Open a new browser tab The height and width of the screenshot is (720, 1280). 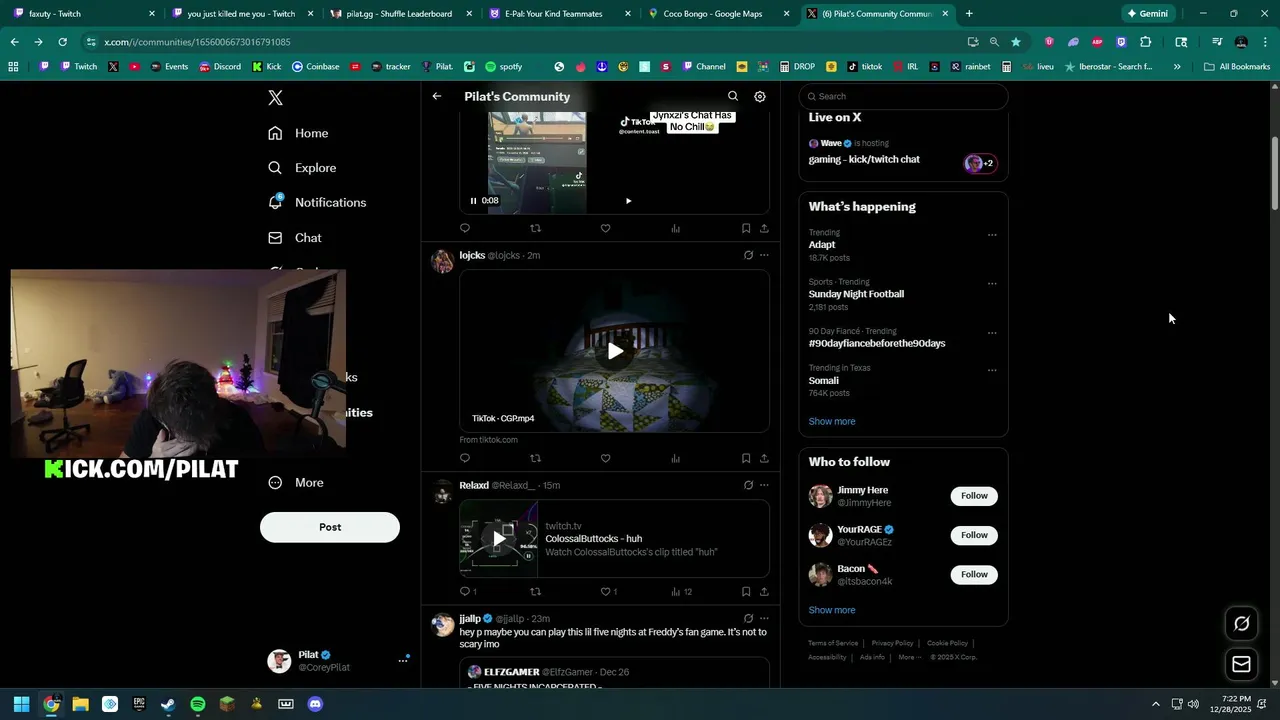[969, 14]
